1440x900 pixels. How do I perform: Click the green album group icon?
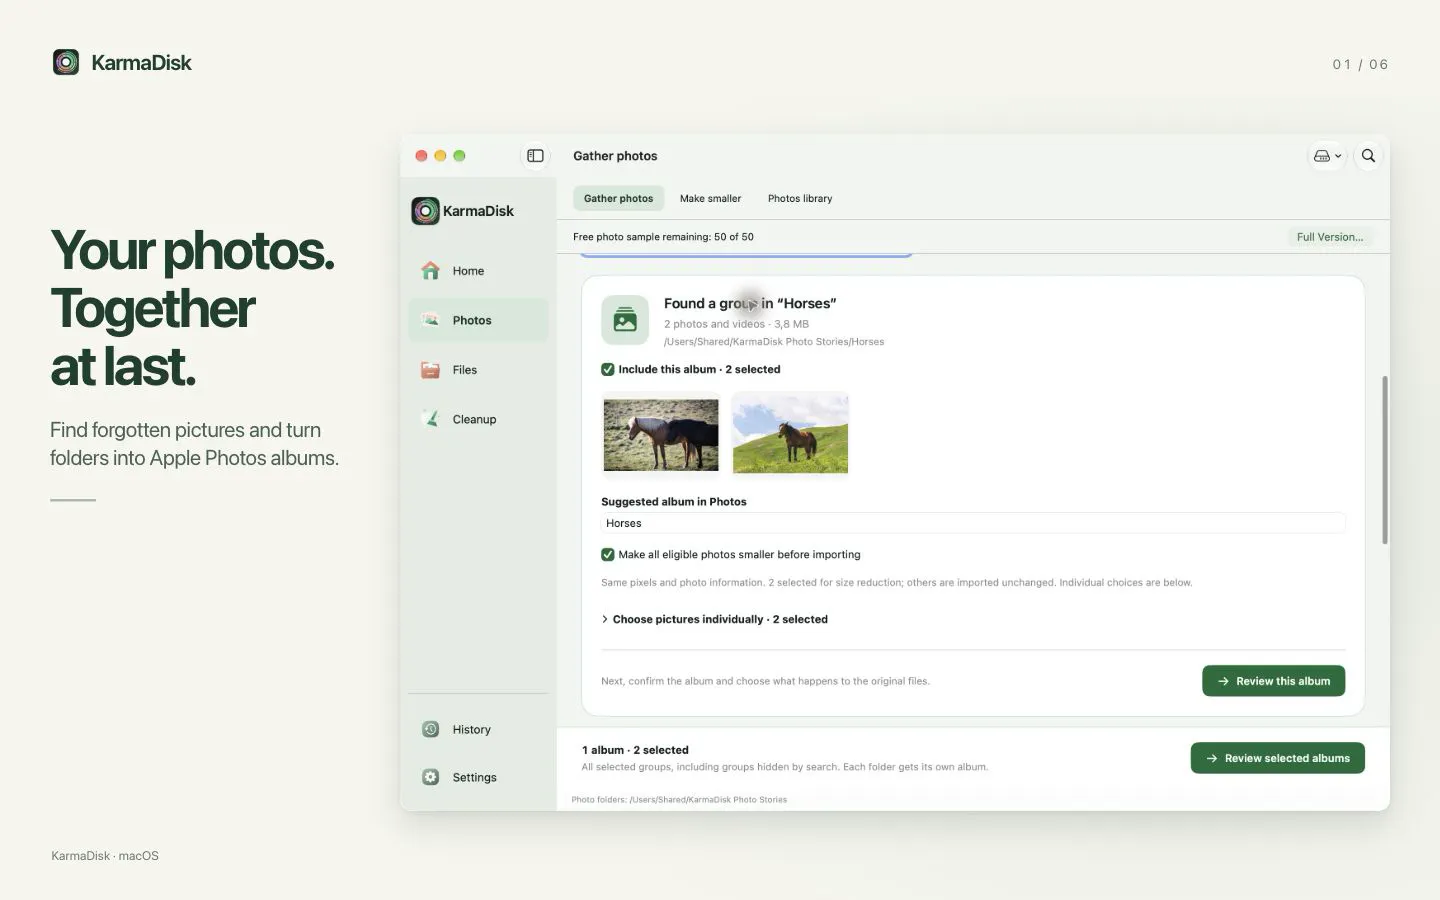click(625, 320)
